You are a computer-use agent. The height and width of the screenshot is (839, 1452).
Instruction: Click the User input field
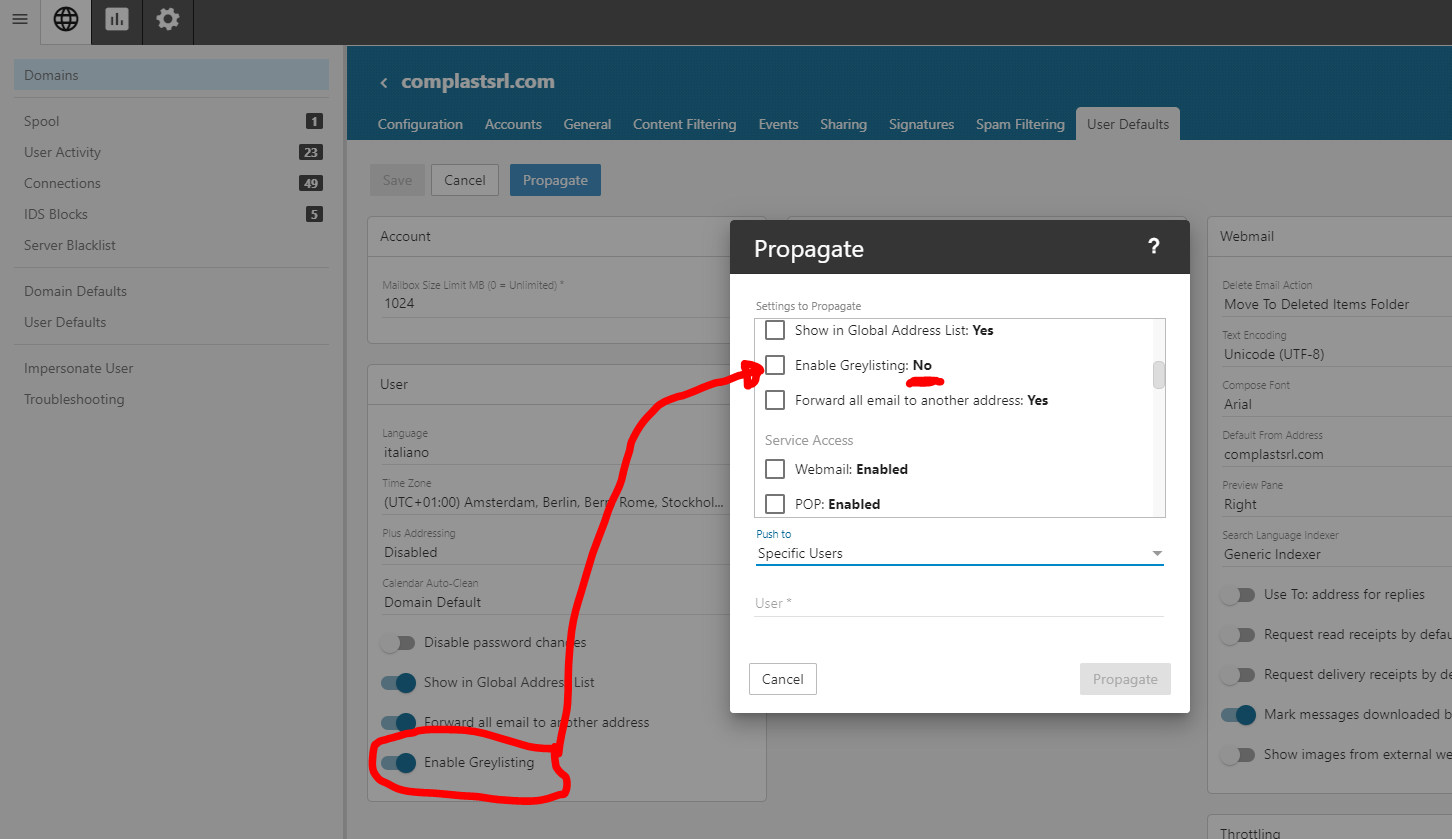(959, 603)
